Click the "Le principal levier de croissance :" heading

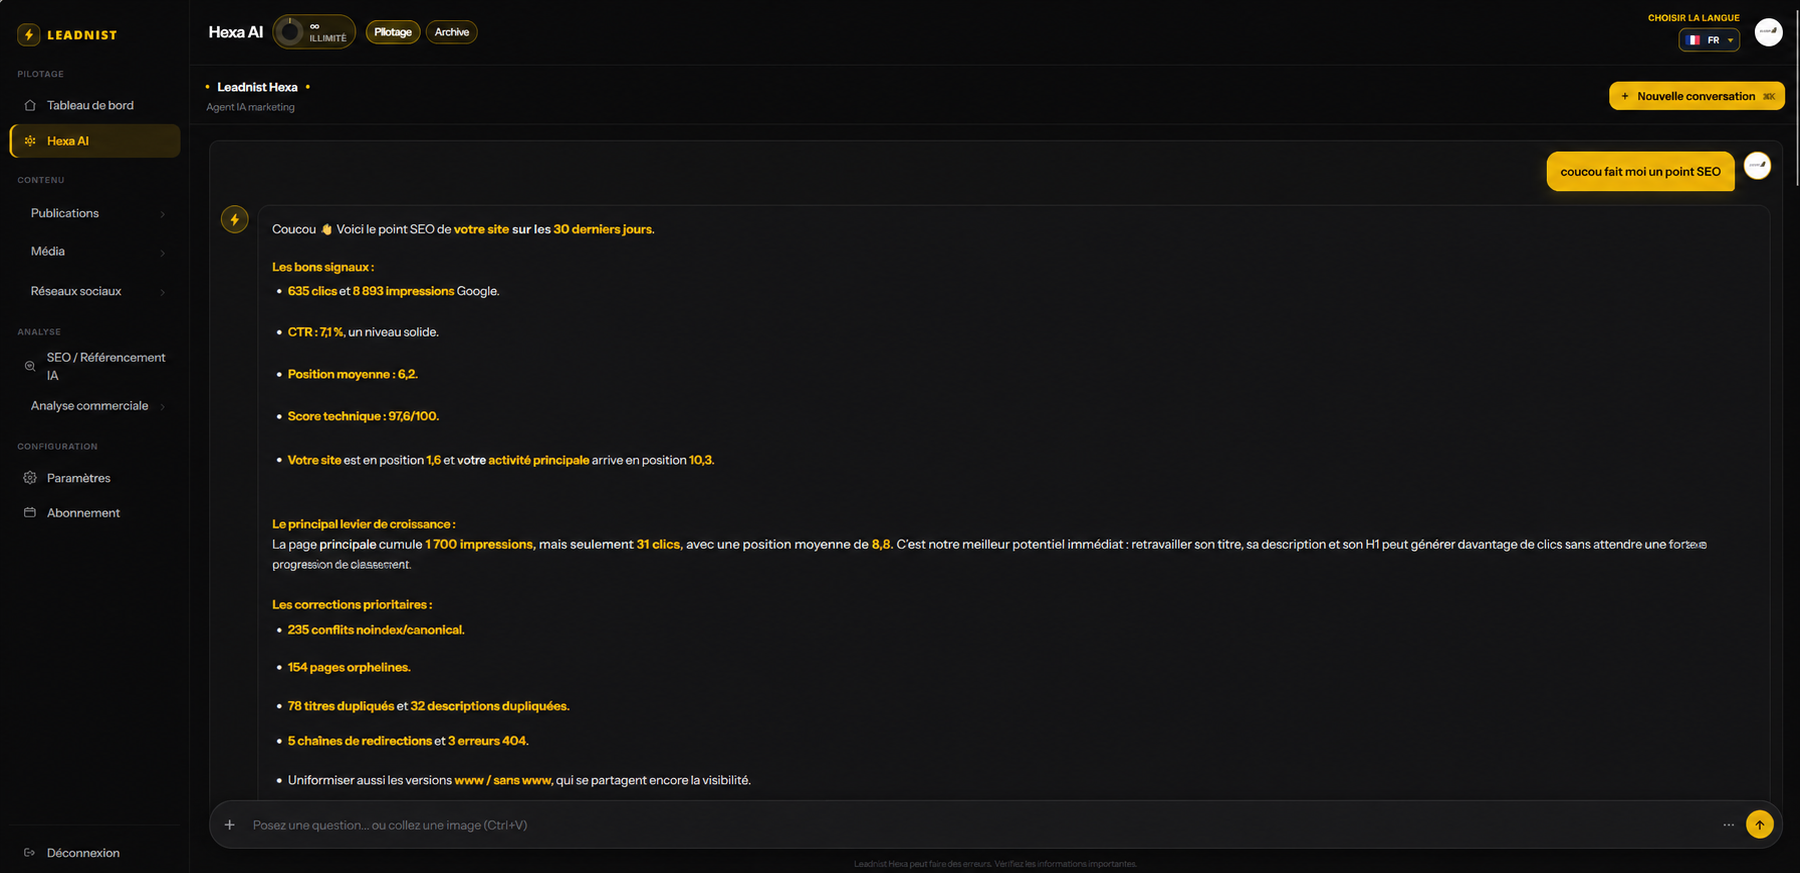(x=364, y=524)
